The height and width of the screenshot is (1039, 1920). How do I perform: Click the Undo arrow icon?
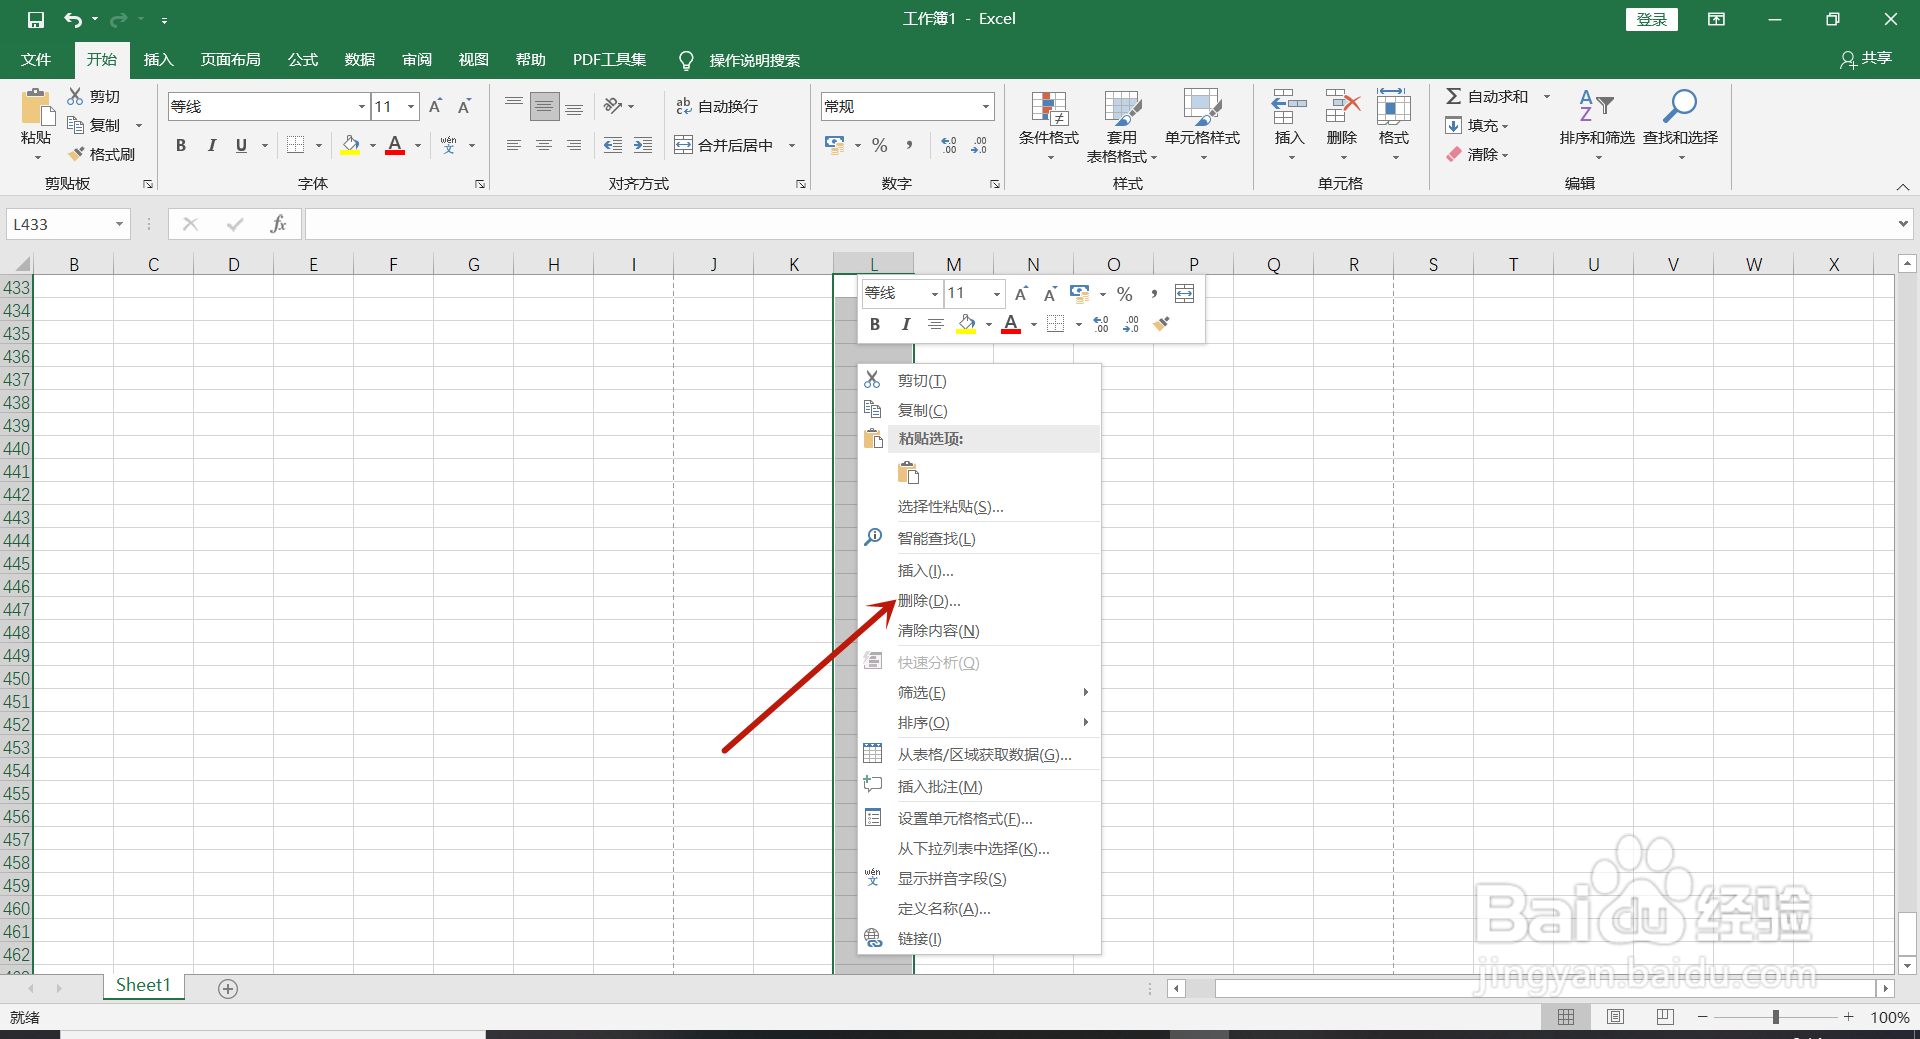click(73, 19)
